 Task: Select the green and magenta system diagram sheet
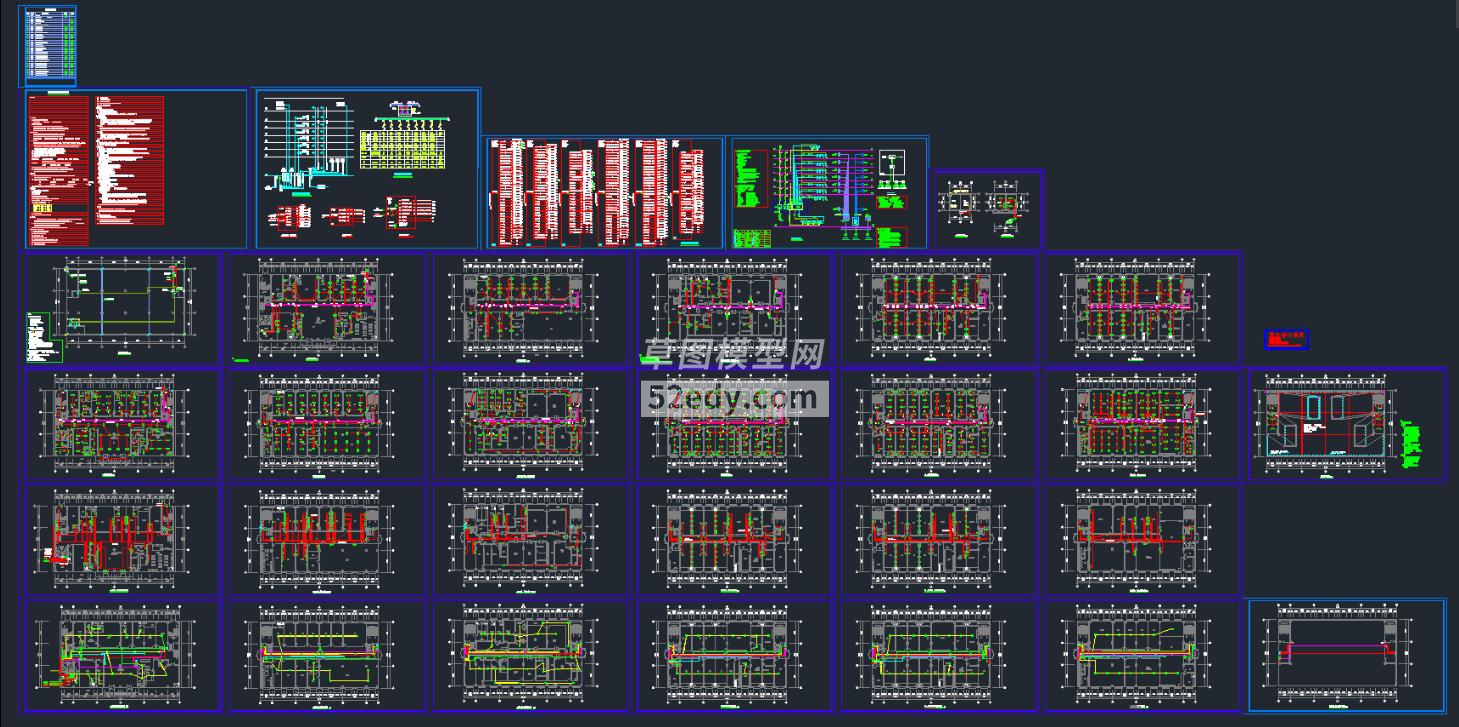tap(829, 193)
